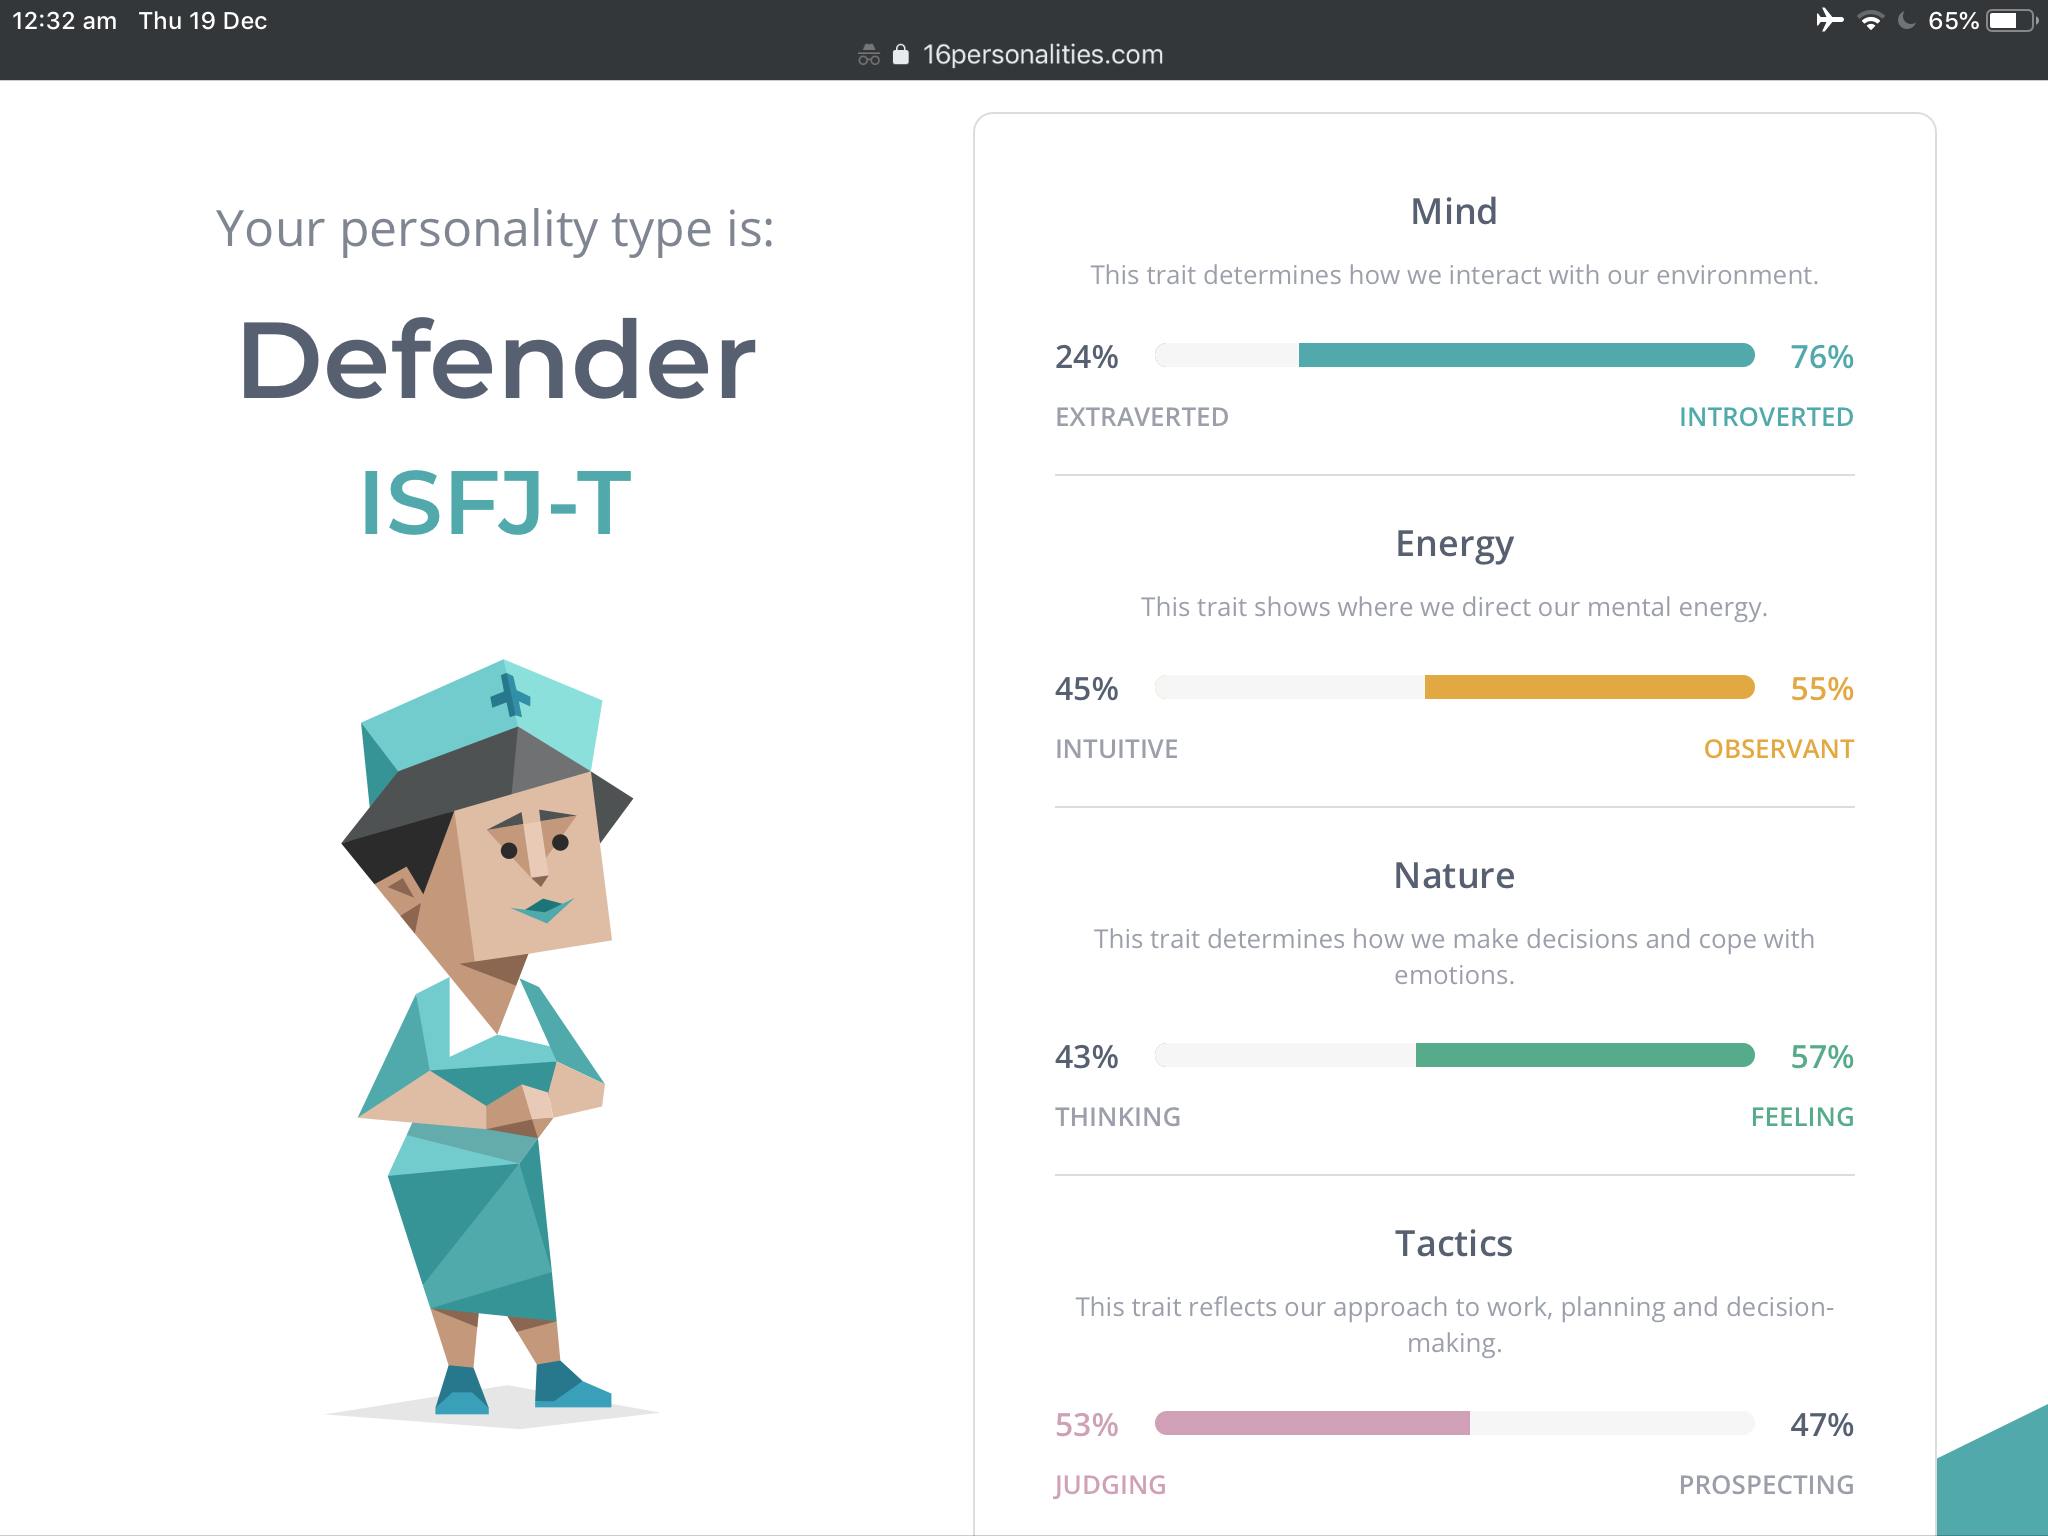This screenshot has height=1536, width=2048.
Task: Tap the airplane mode status icon
Action: [1829, 20]
